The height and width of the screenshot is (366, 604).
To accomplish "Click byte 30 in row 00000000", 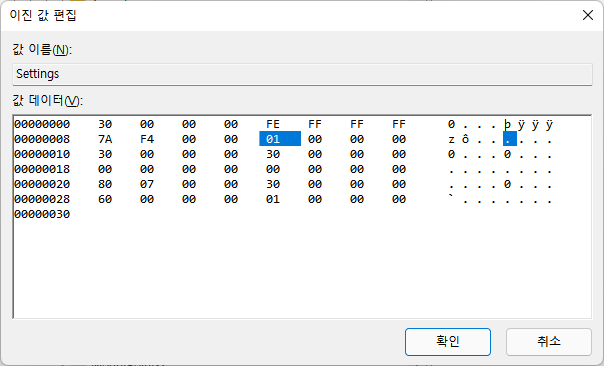I will click(105, 124).
